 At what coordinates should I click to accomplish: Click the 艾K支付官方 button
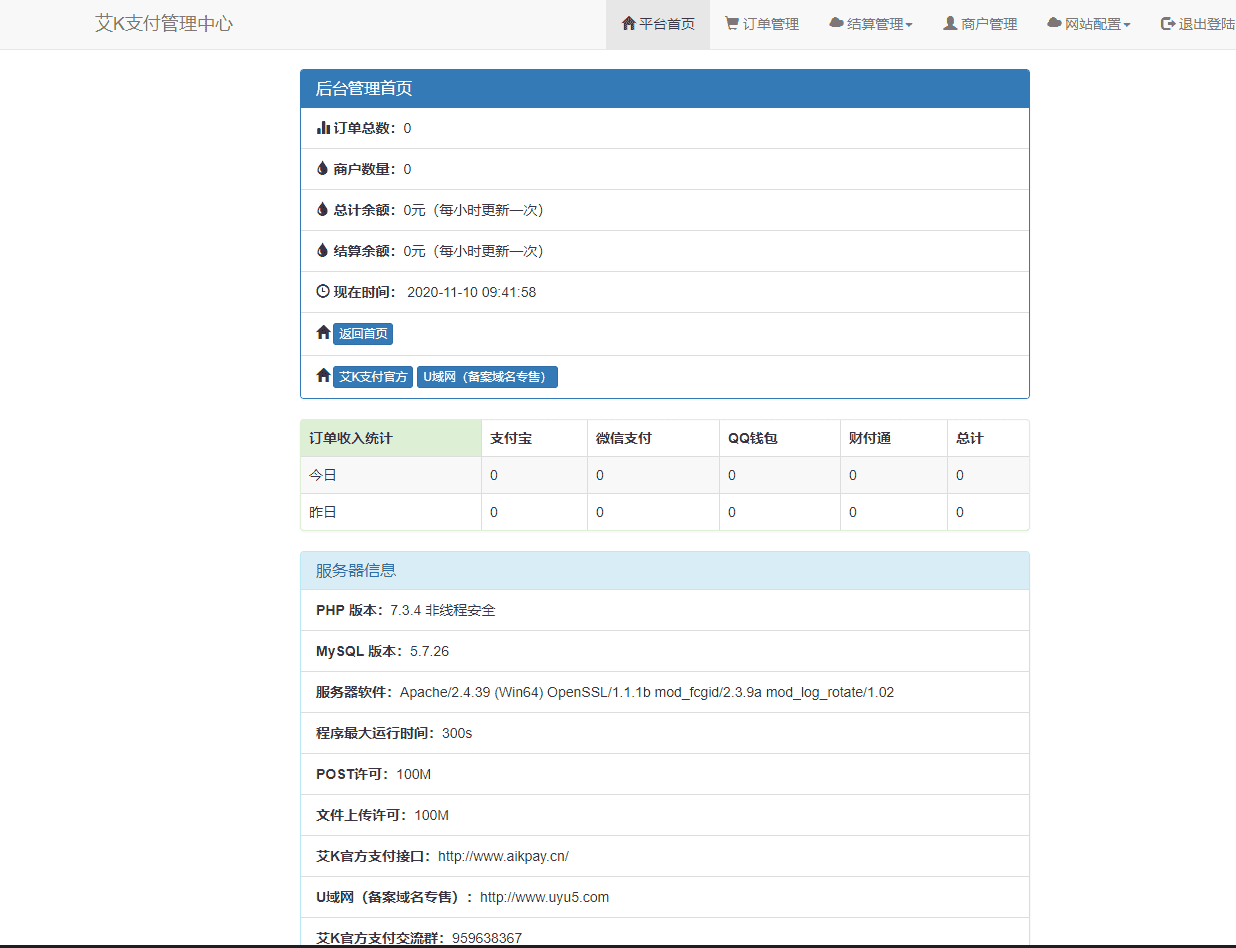[371, 376]
